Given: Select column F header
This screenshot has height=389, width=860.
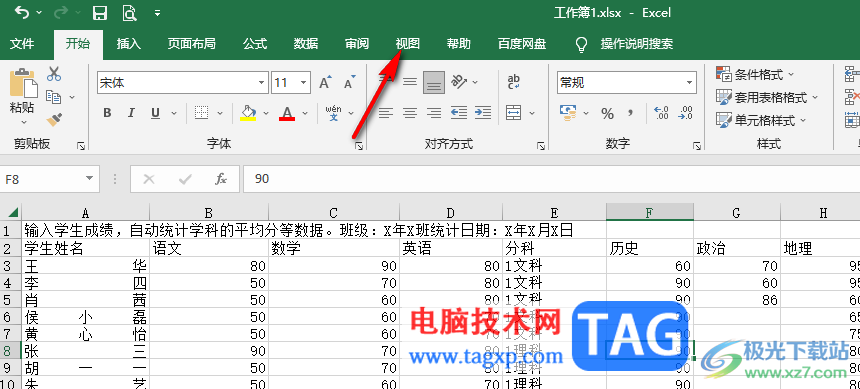Looking at the screenshot, I should tap(649, 212).
